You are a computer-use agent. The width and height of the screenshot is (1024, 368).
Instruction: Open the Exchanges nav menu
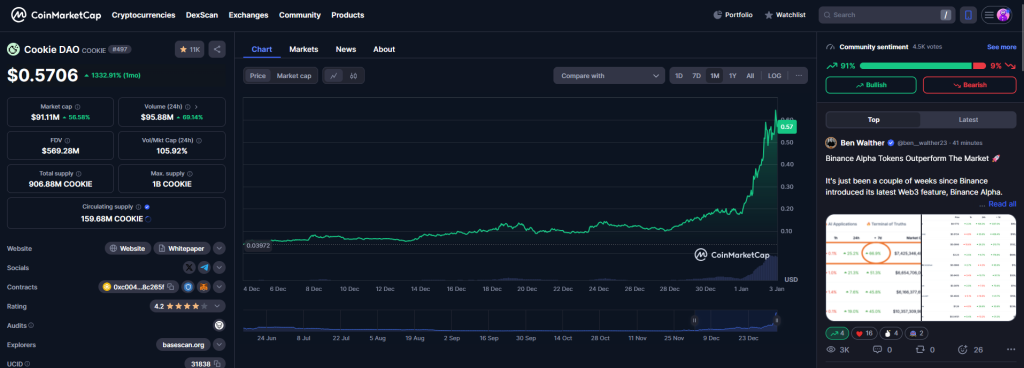pyautogui.click(x=248, y=14)
